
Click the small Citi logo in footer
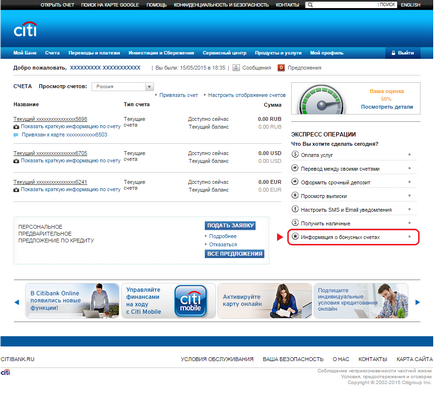pyautogui.click(x=5, y=372)
